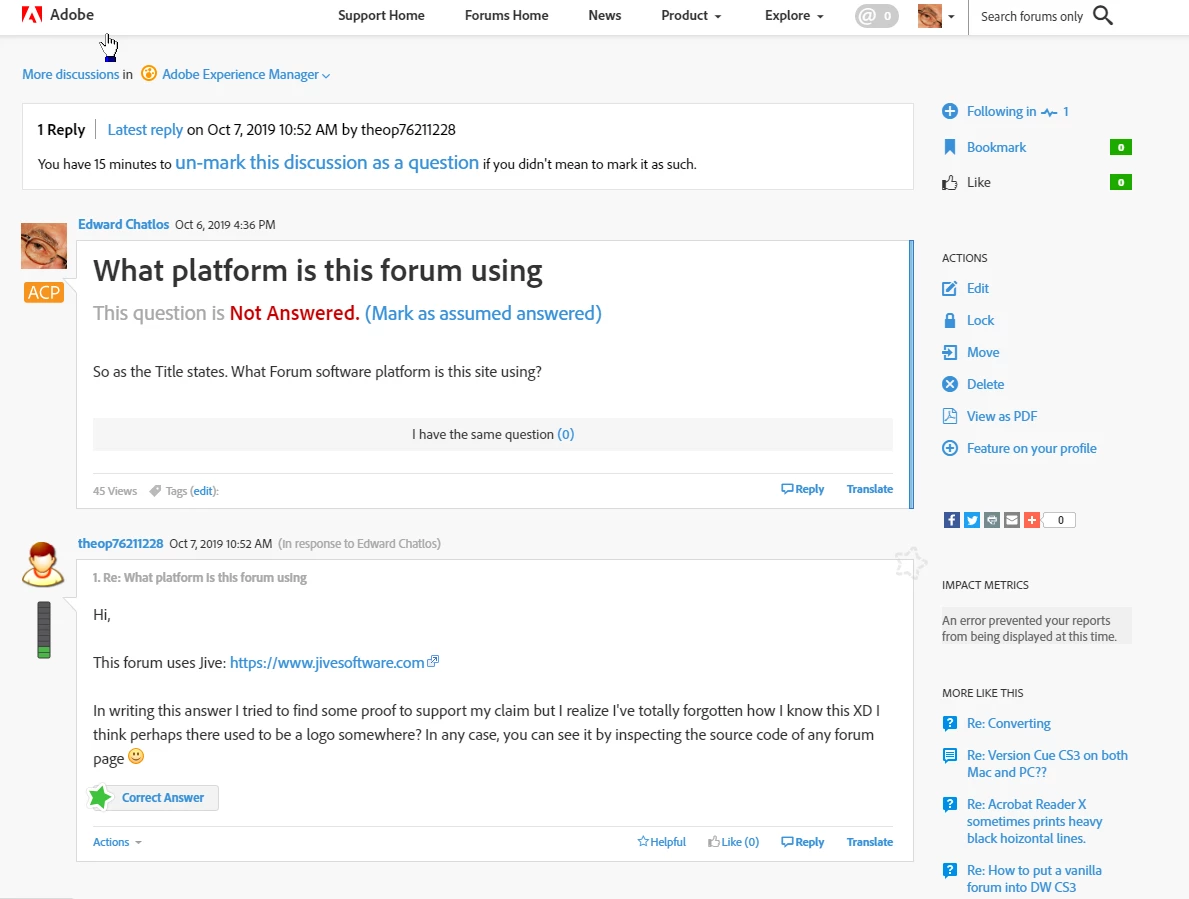Click the @ mentions notification badge
This screenshot has width=1189, height=899.
tap(877, 16)
